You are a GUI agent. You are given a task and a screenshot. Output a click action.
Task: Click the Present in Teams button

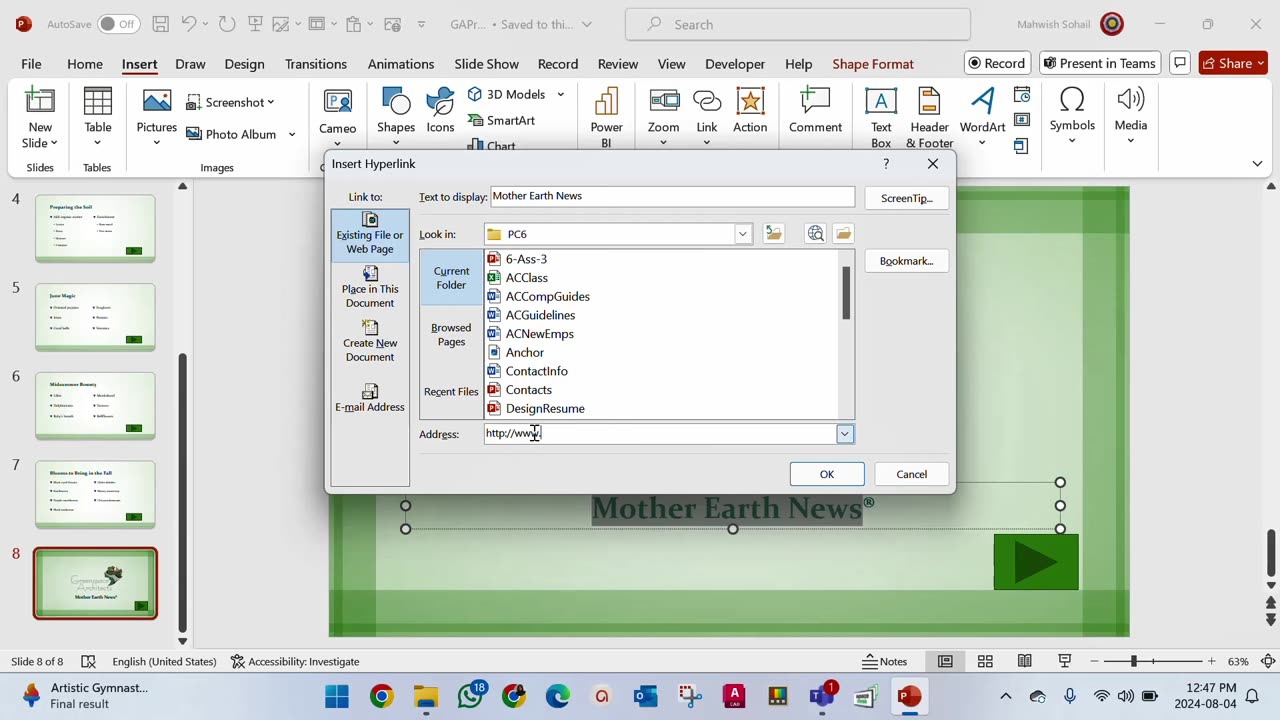pyautogui.click(x=1100, y=63)
